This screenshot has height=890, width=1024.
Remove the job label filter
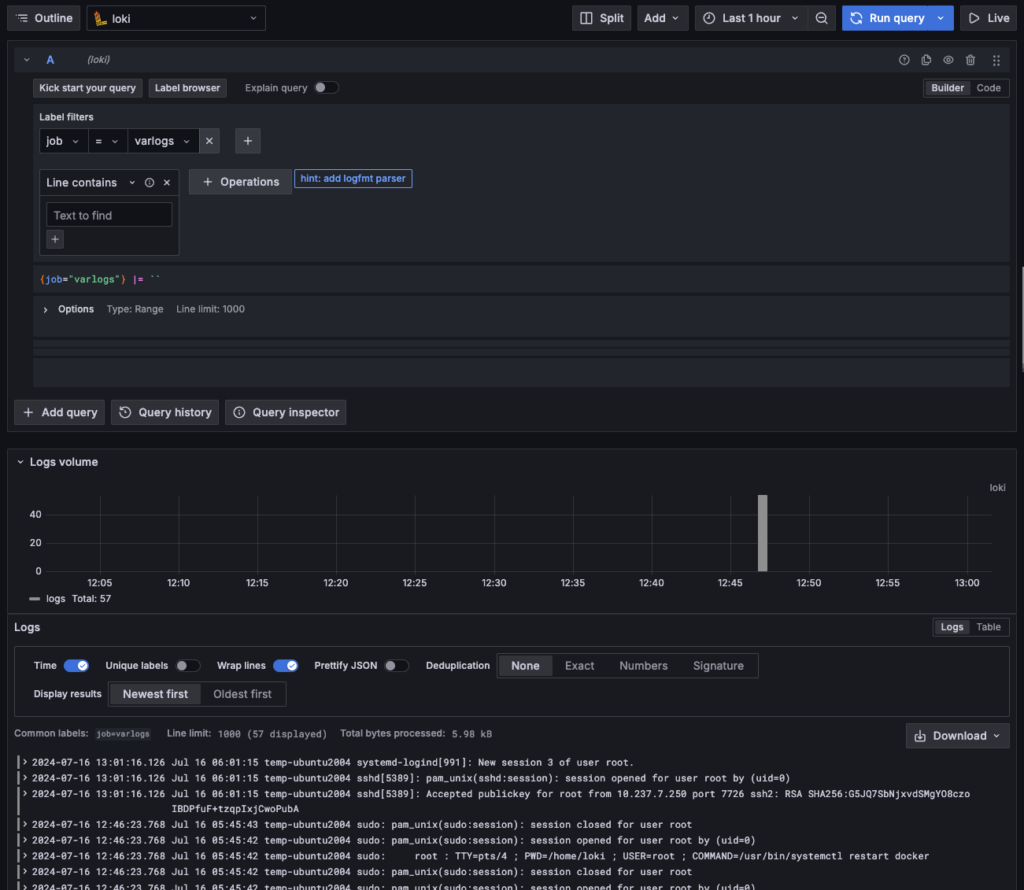tap(209, 141)
